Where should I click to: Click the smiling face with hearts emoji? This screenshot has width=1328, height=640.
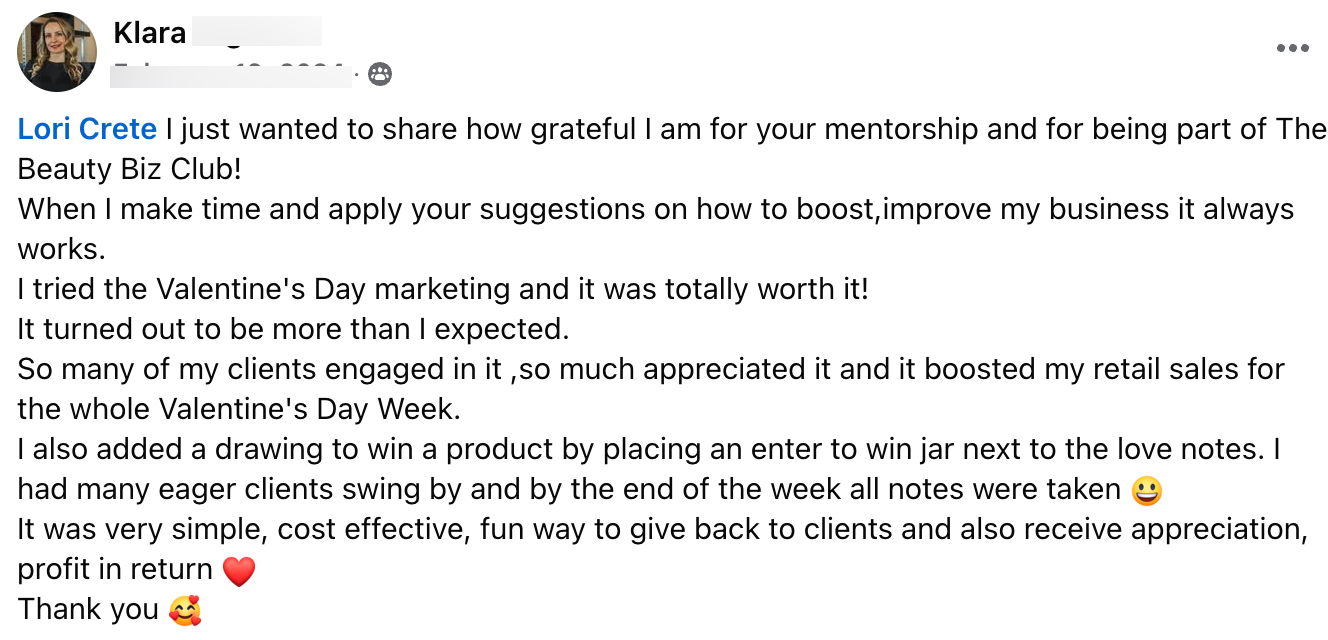[x=185, y=610]
